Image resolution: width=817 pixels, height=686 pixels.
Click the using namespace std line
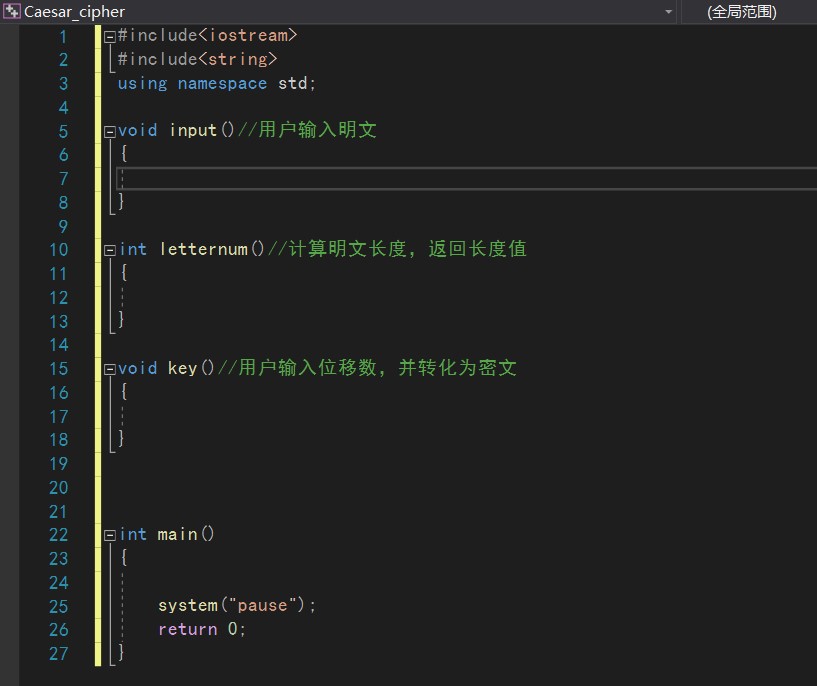tap(216, 84)
